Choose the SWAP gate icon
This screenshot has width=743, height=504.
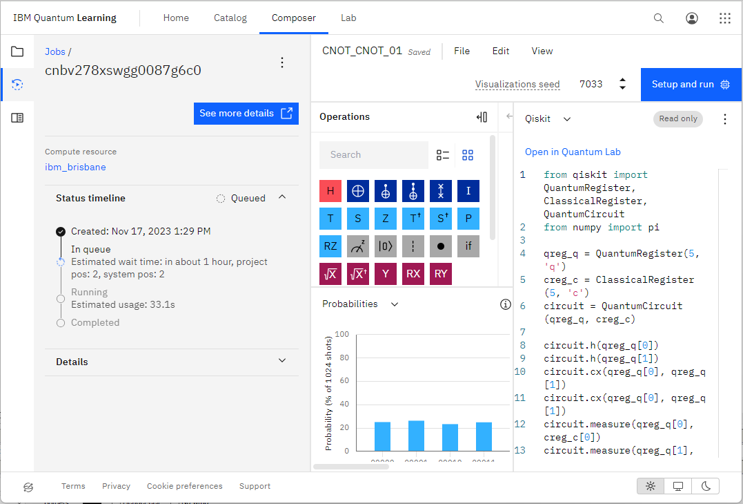(x=440, y=191)
